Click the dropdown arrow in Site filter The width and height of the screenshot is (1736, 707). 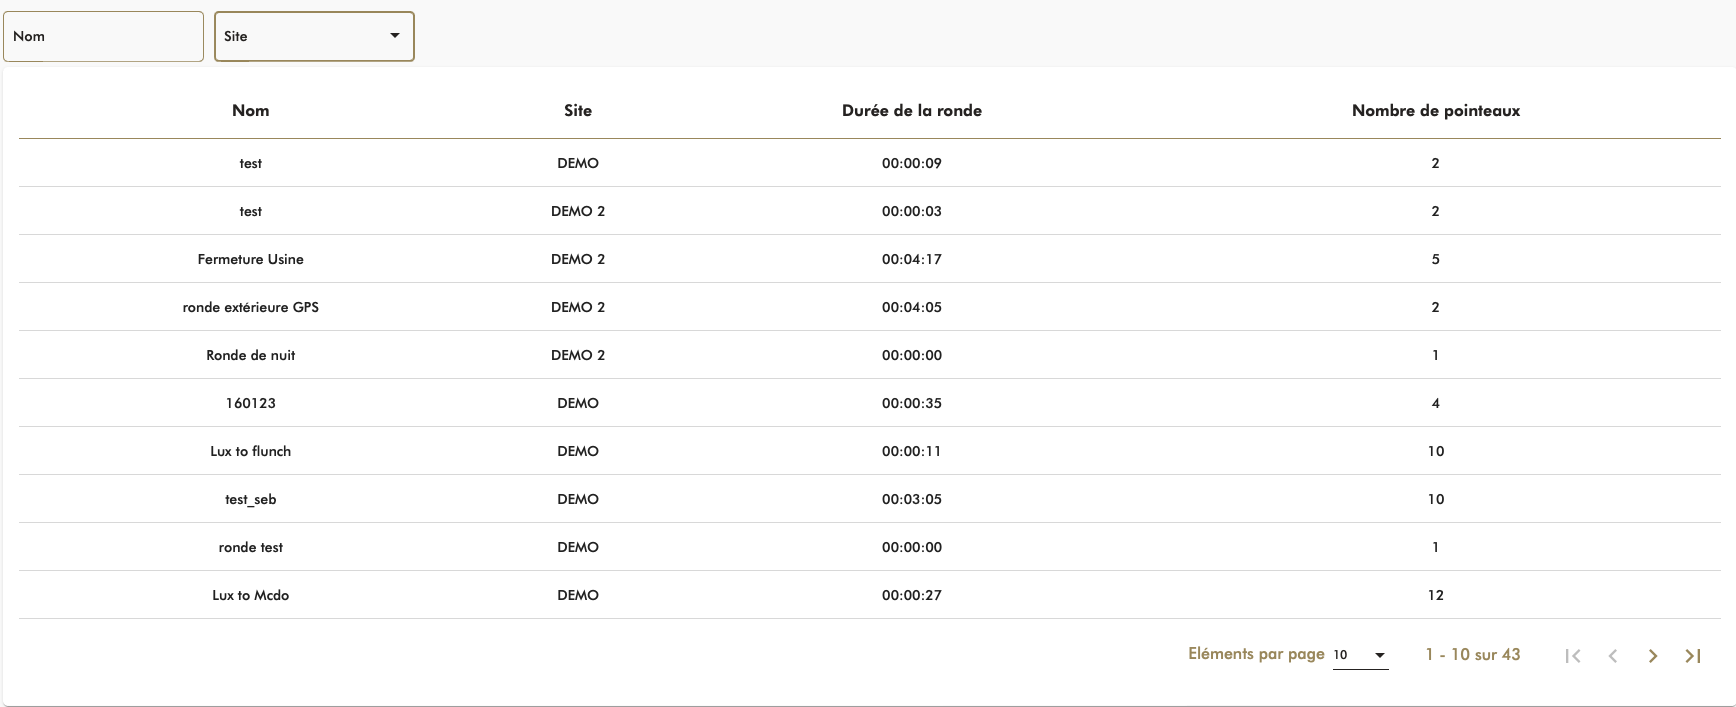pyautogui.click(x=395, y=36)
